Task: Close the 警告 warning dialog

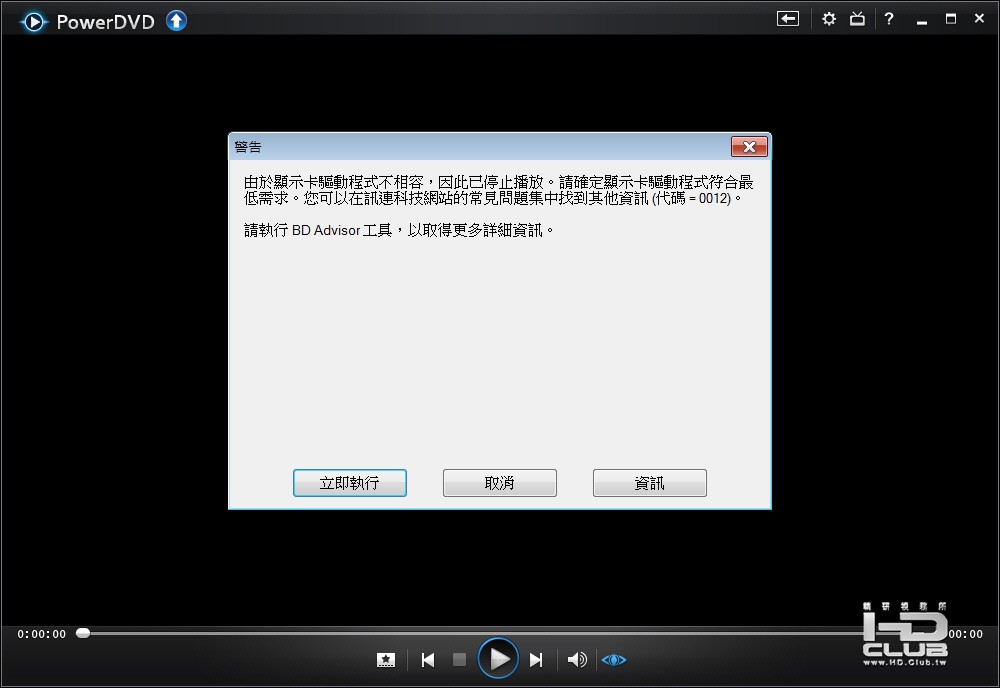Action: pos(749,147)
